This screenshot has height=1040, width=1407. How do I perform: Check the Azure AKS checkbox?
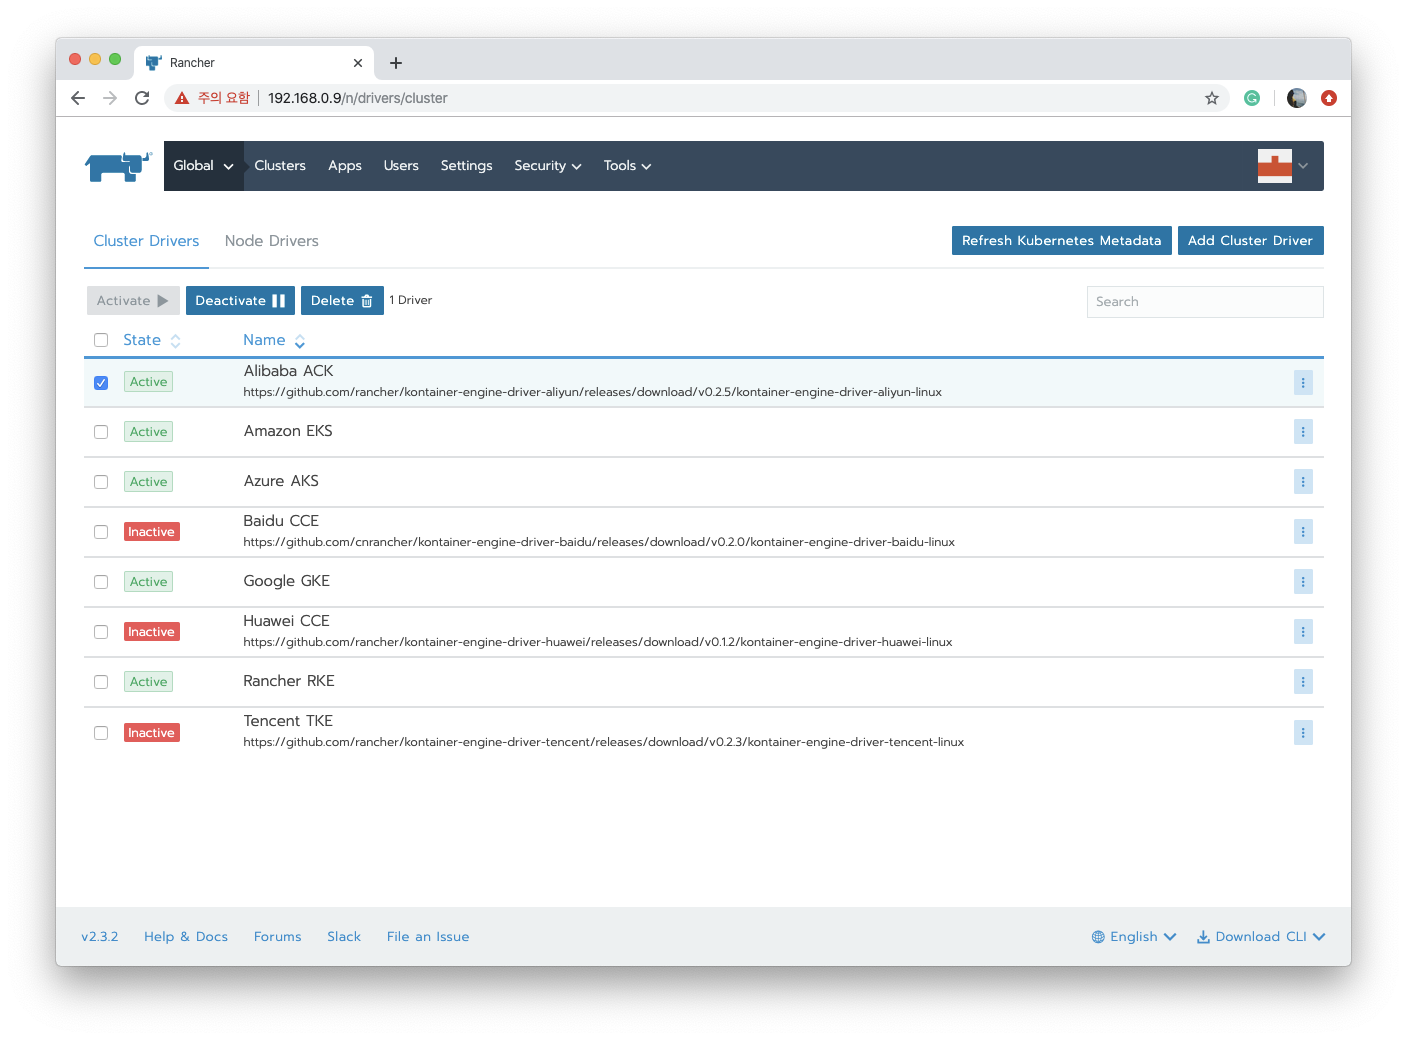point(101,482)
